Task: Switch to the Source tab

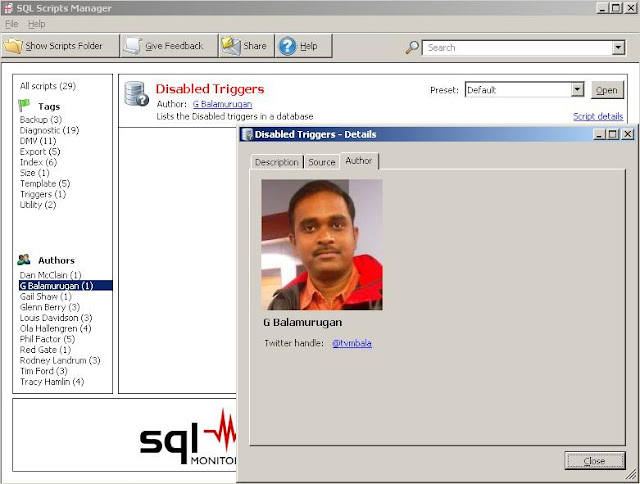Action: 322,162
